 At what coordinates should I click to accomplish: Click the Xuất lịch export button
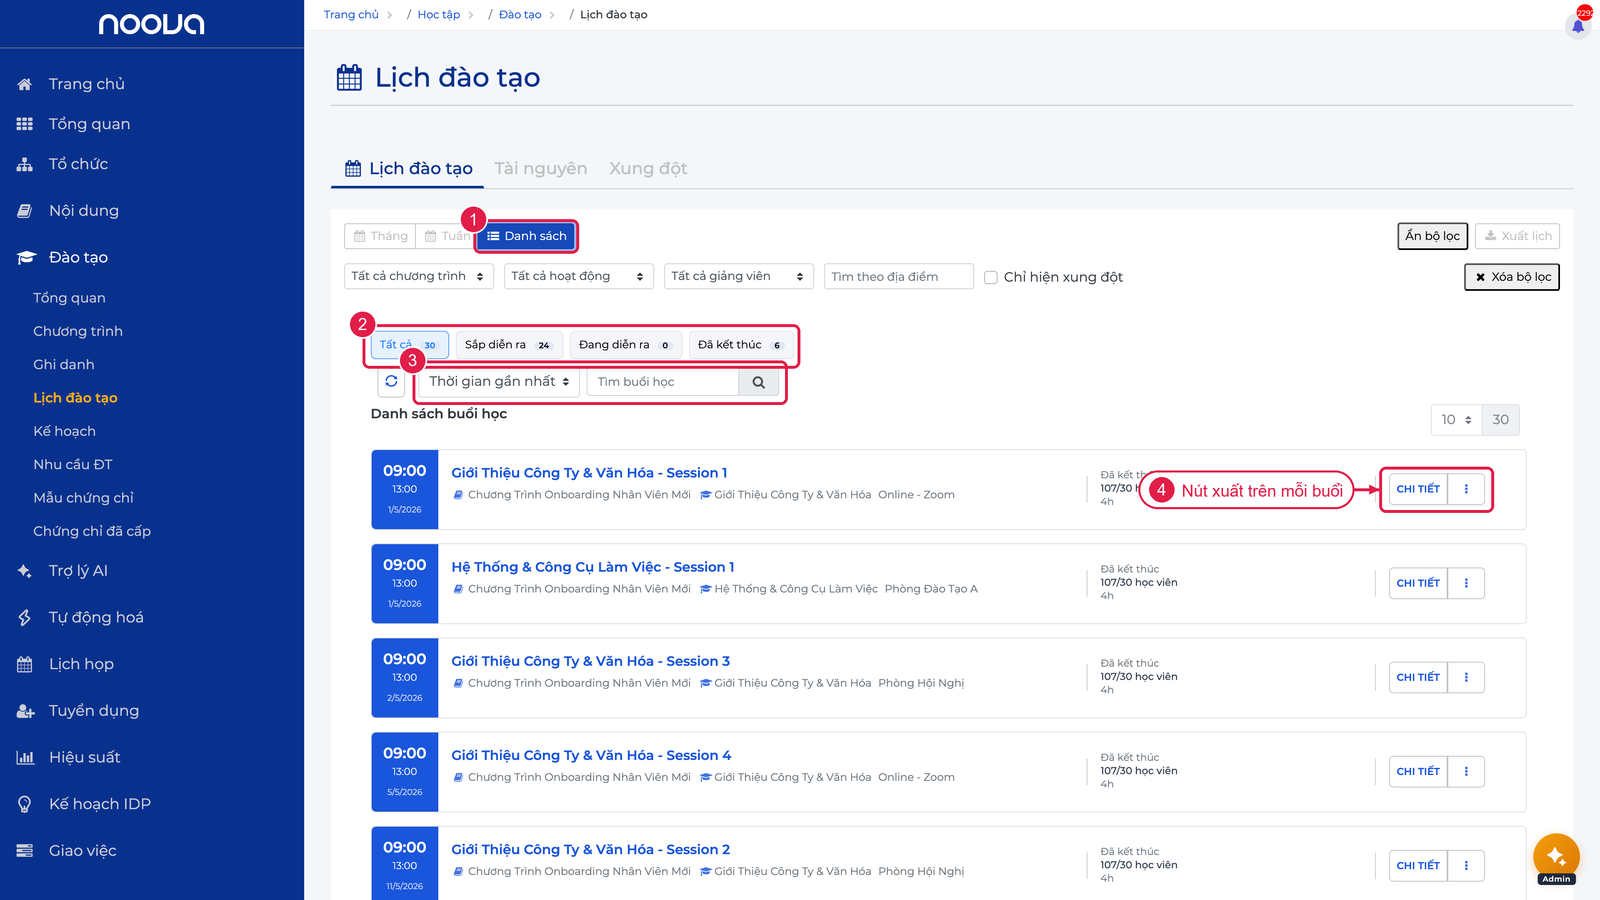tap(1517, 236)
